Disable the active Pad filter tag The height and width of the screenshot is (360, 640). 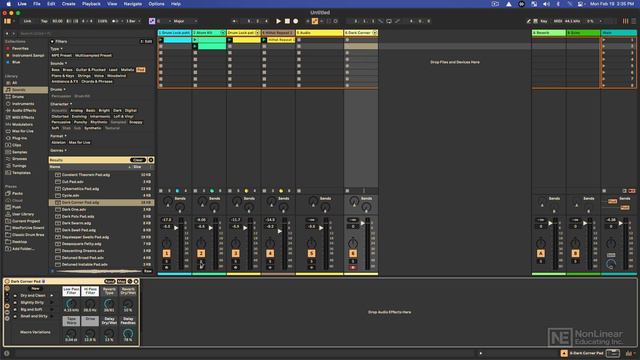[x=141, y=70]
